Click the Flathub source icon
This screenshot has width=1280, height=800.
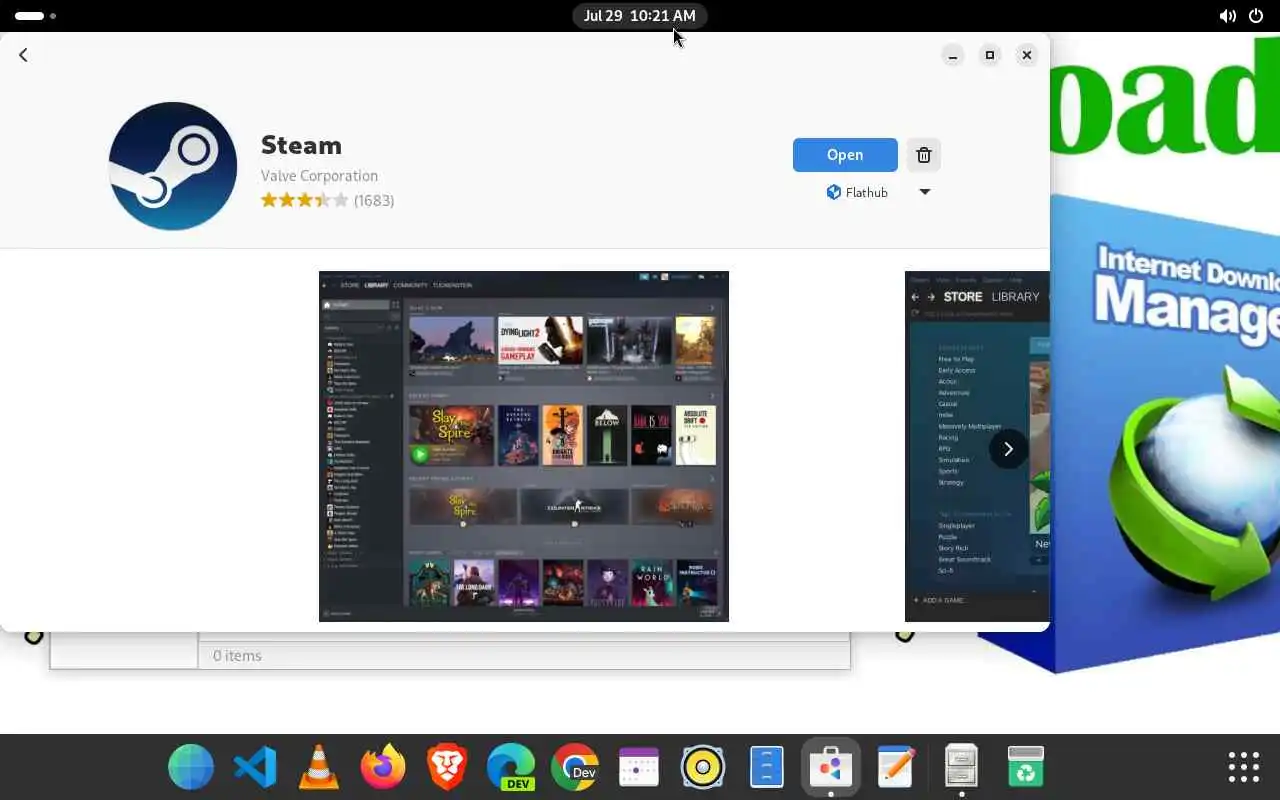[834, 192]
